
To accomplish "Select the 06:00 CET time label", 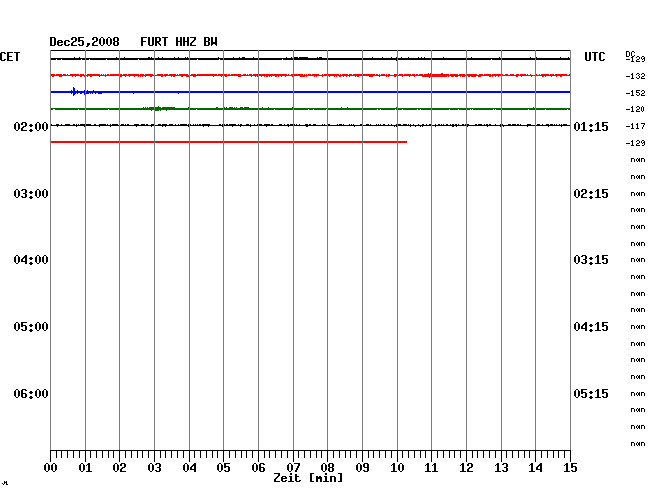I will pos(31,394).
